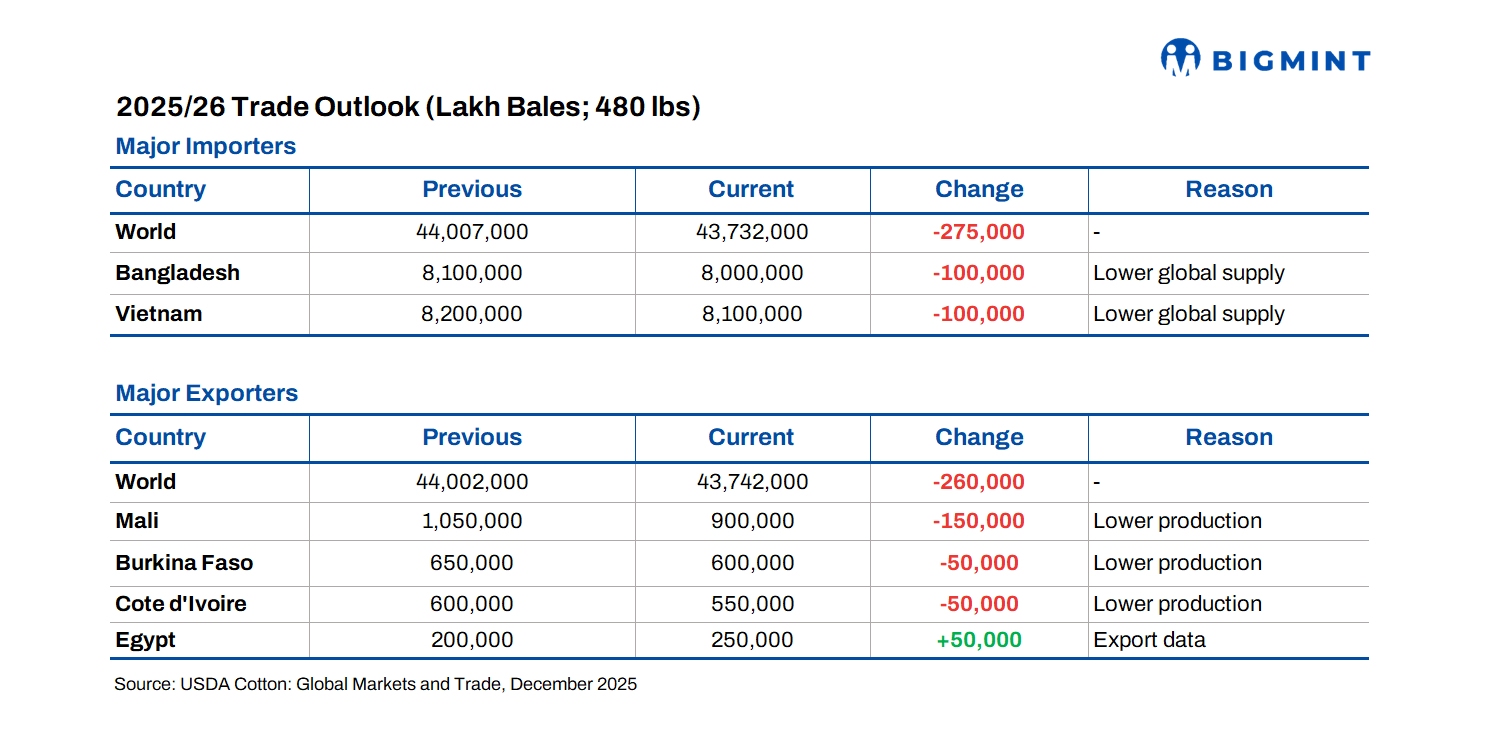Click the BIGMINT brand name text
Image resolution: width=1500 pixels, height=750 pixels.
[1290, 61]
